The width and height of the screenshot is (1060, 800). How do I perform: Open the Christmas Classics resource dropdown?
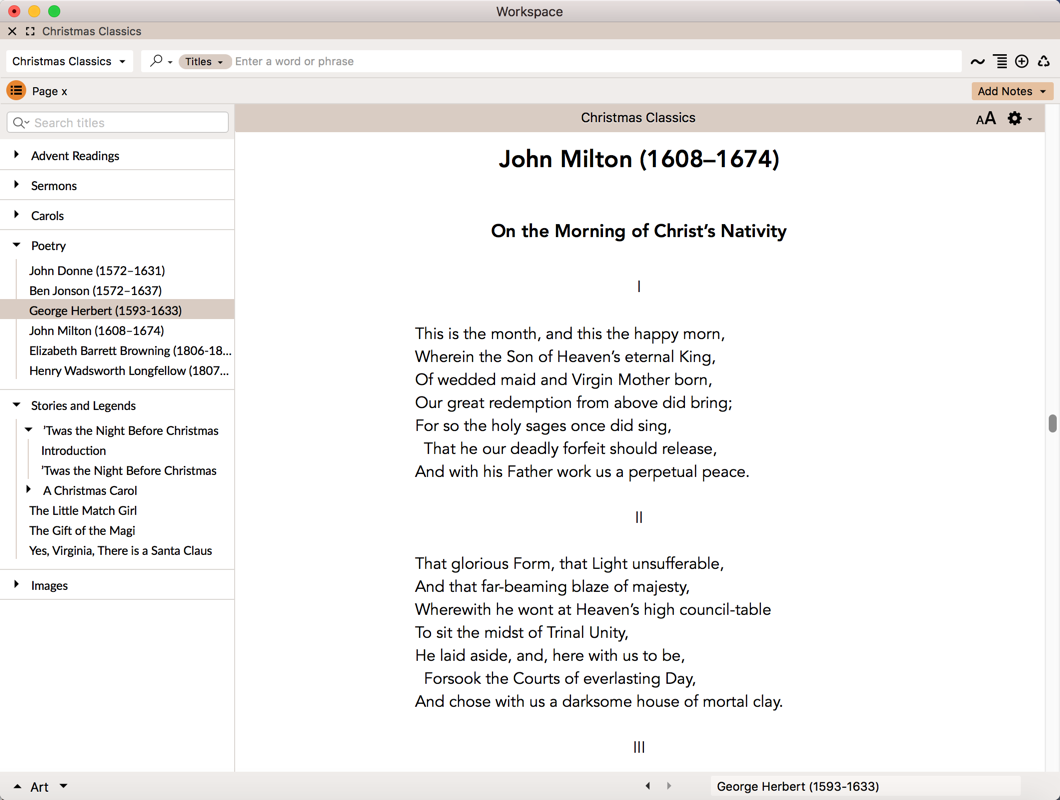point(69,61)
